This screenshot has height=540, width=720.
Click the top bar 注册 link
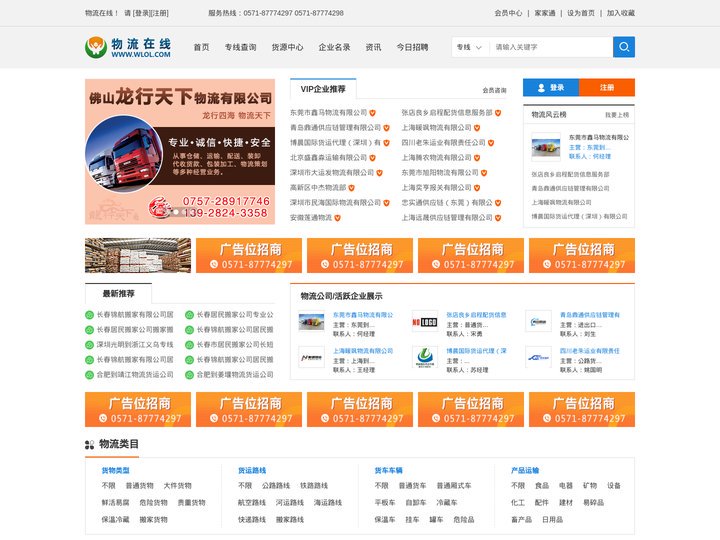159,13
